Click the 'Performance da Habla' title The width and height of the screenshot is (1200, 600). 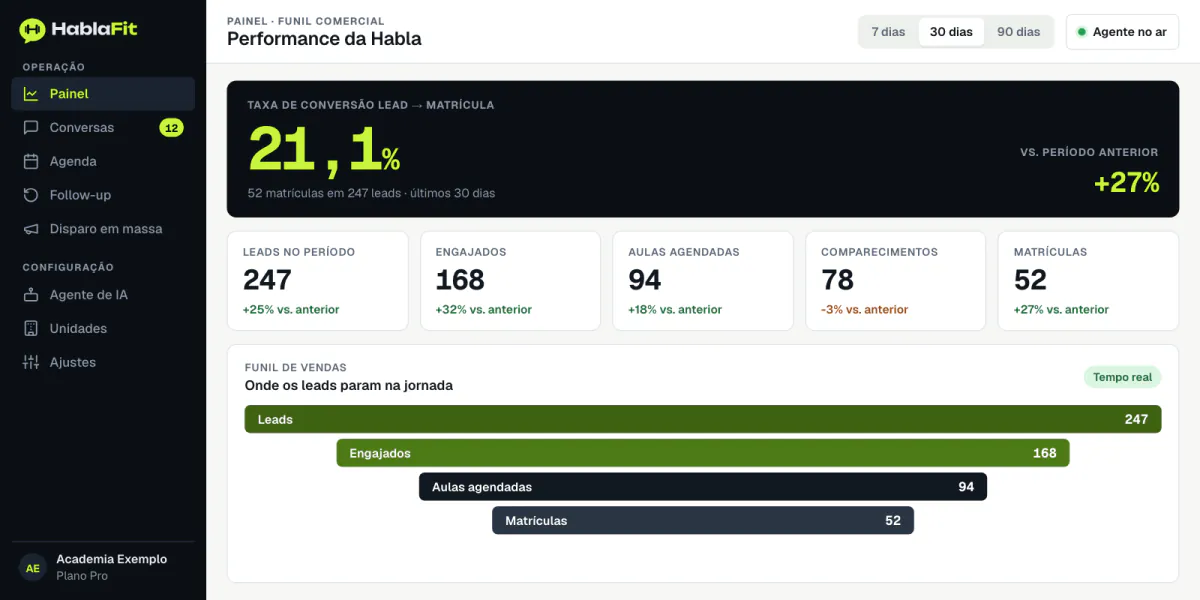(x=324, y=39)
